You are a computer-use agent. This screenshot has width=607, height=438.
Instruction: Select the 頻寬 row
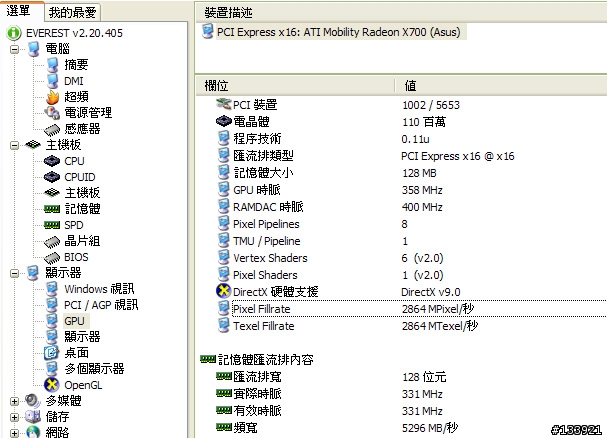coord(411,428)
